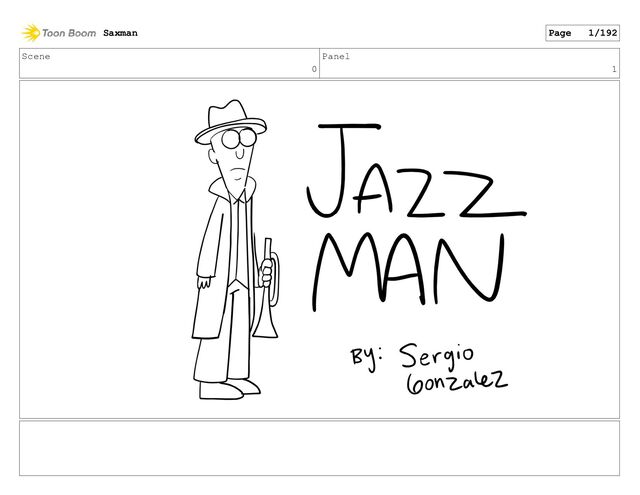Select the panel number 1
This screenshot has width=640, height=495.
tap(614, 69)
